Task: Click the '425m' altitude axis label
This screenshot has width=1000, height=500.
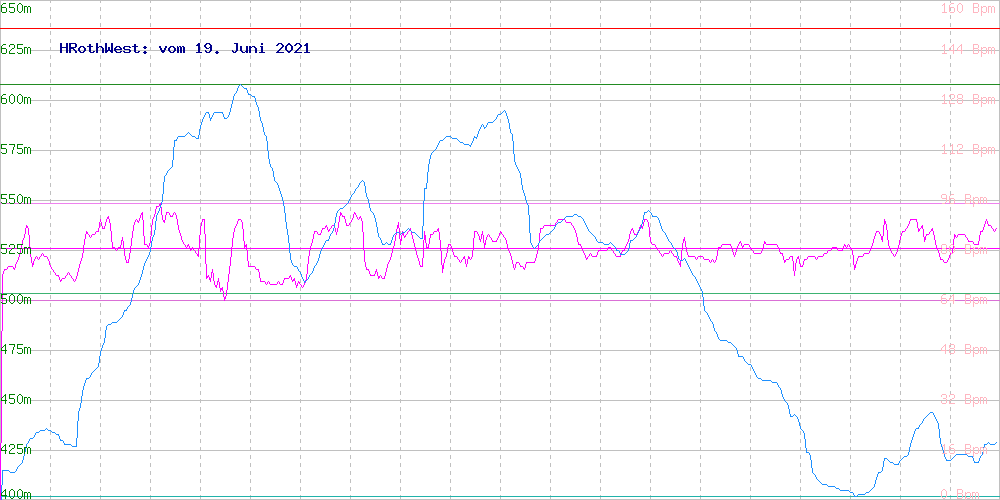Action: click(16, 450)
